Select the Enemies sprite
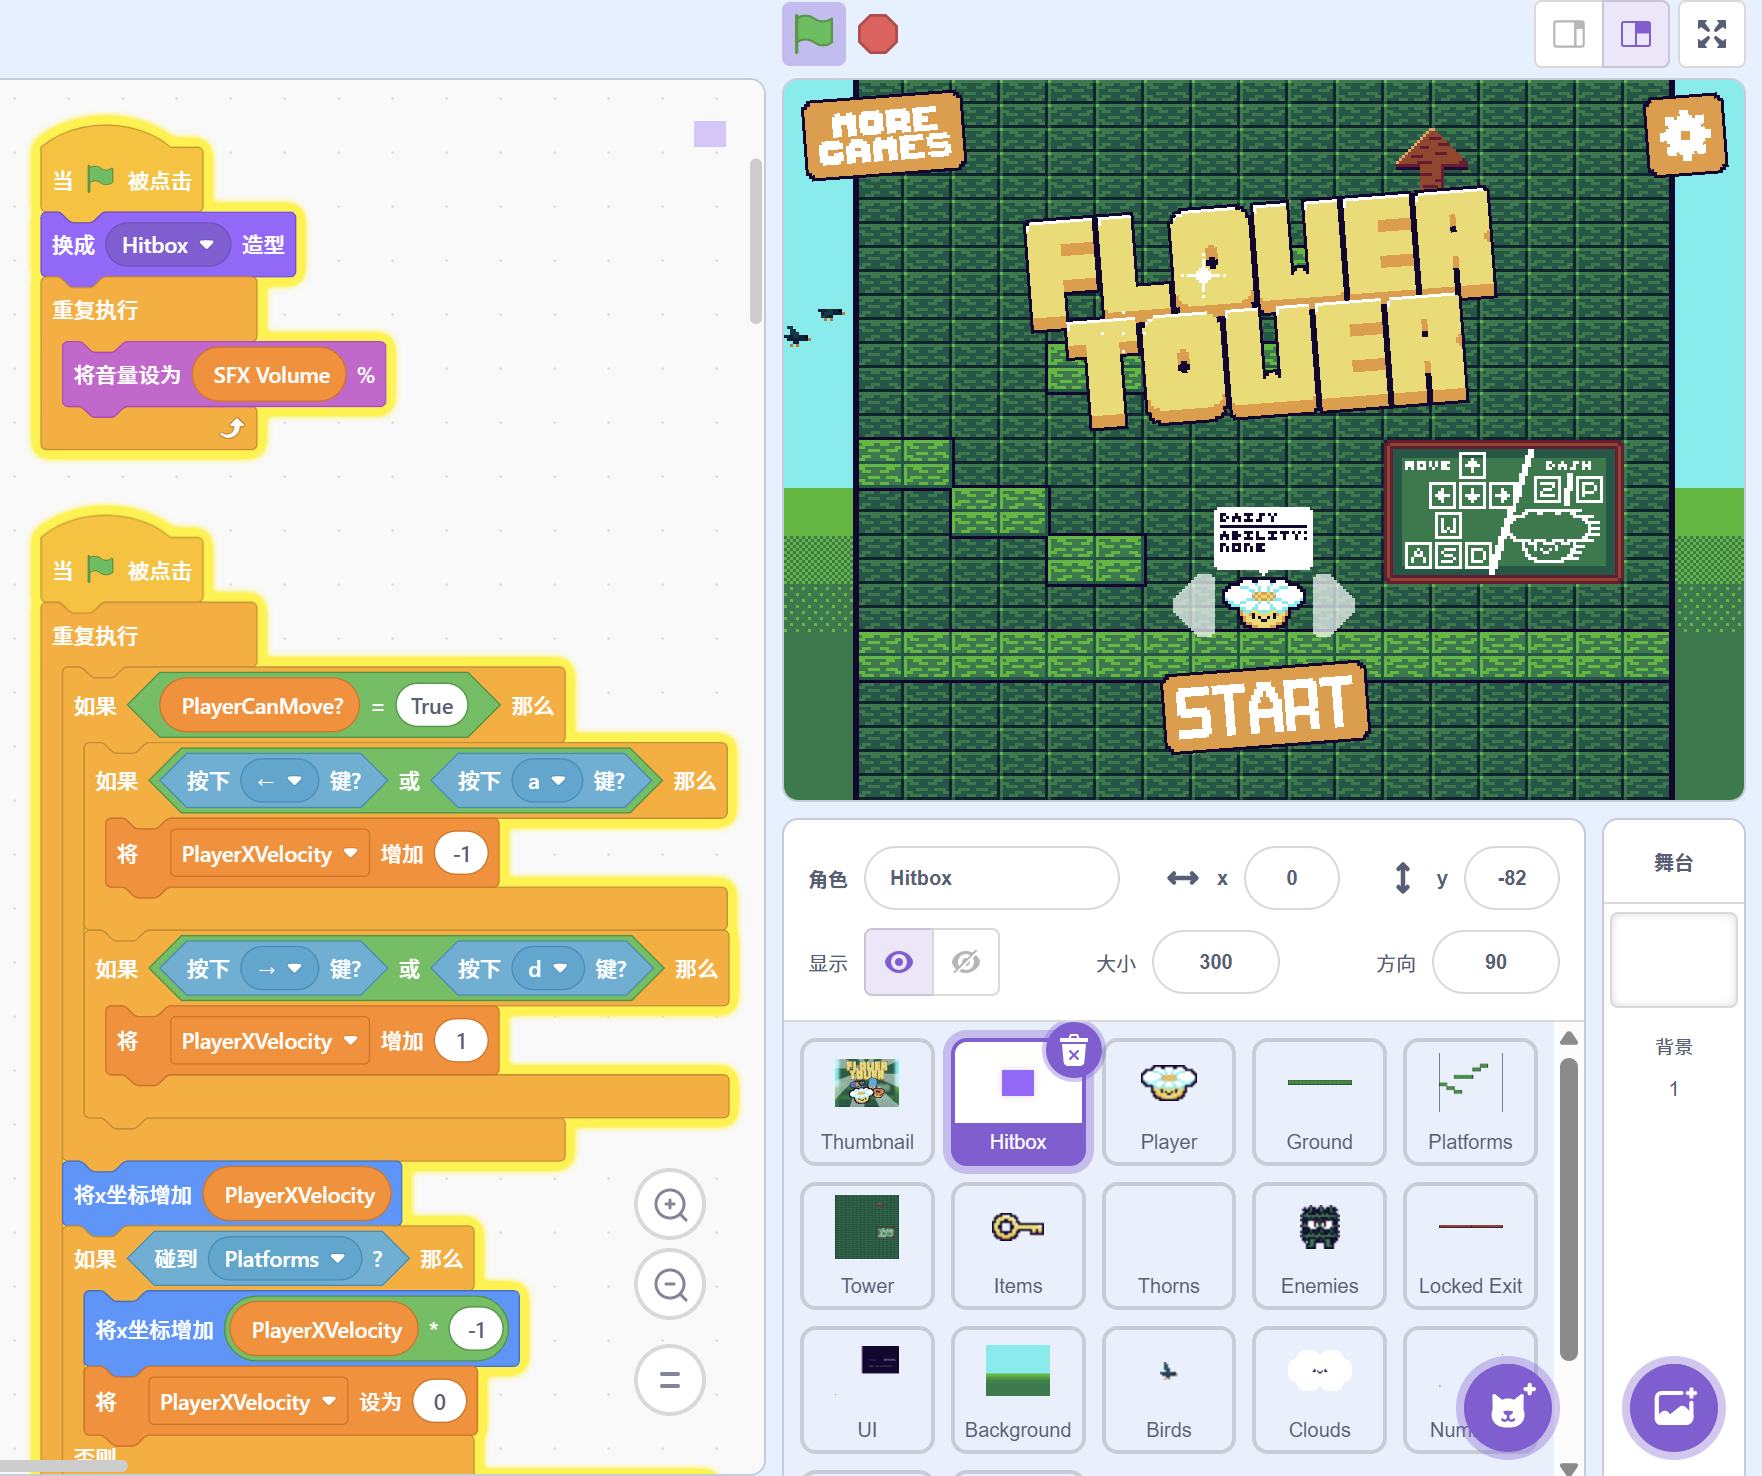Viewport: 1762px width, 1476px height. click(x=1319, y=1246)
